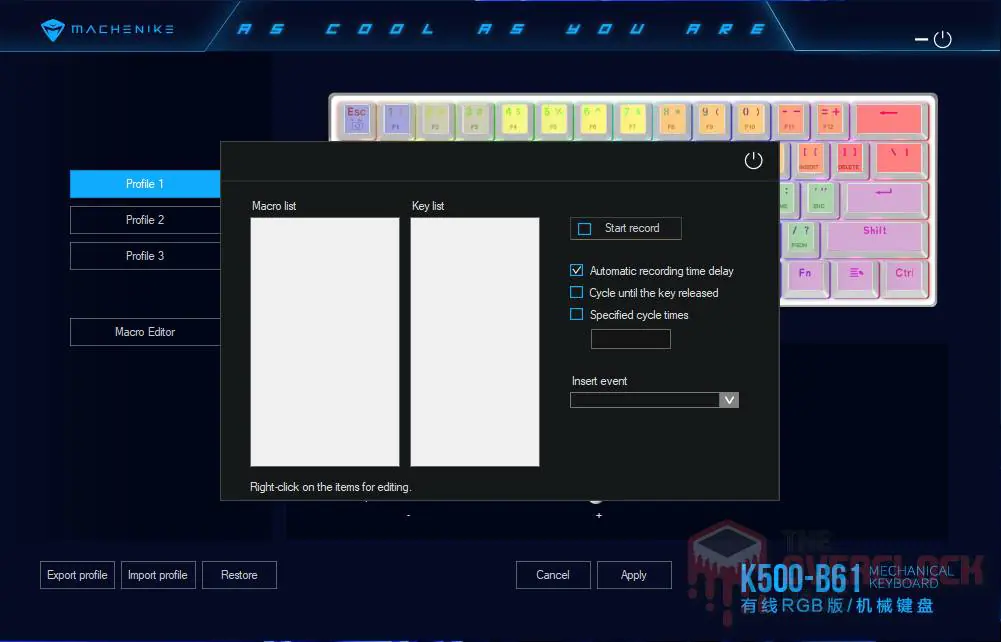Open the Insert event dropdown

(729, 399)
